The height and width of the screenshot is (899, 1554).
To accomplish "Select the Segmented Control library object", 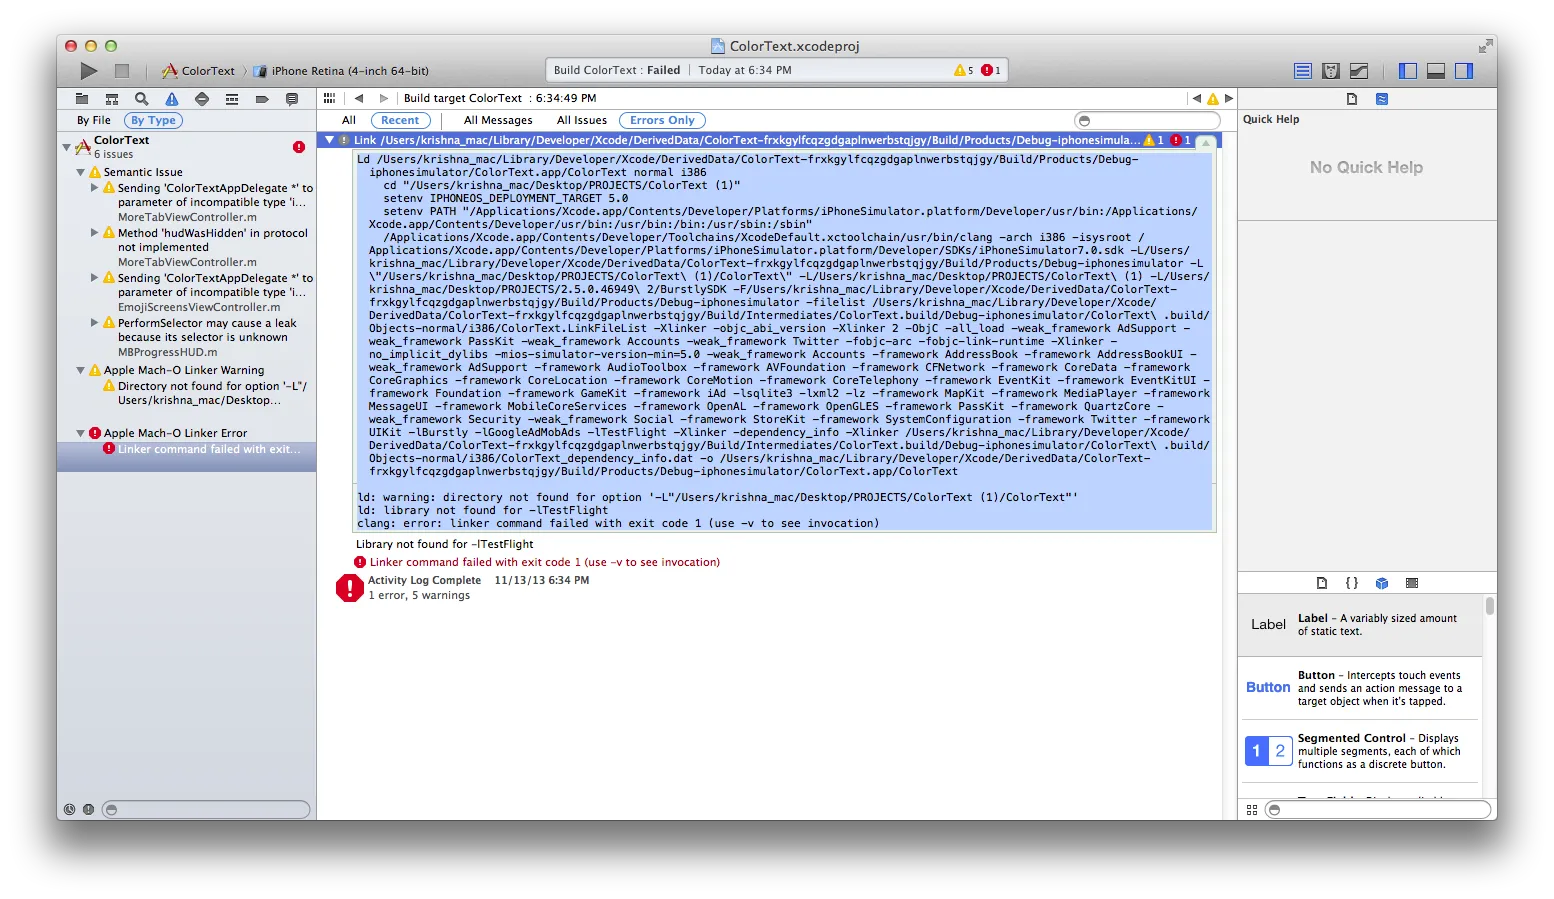I will (x=1360, y=751).
